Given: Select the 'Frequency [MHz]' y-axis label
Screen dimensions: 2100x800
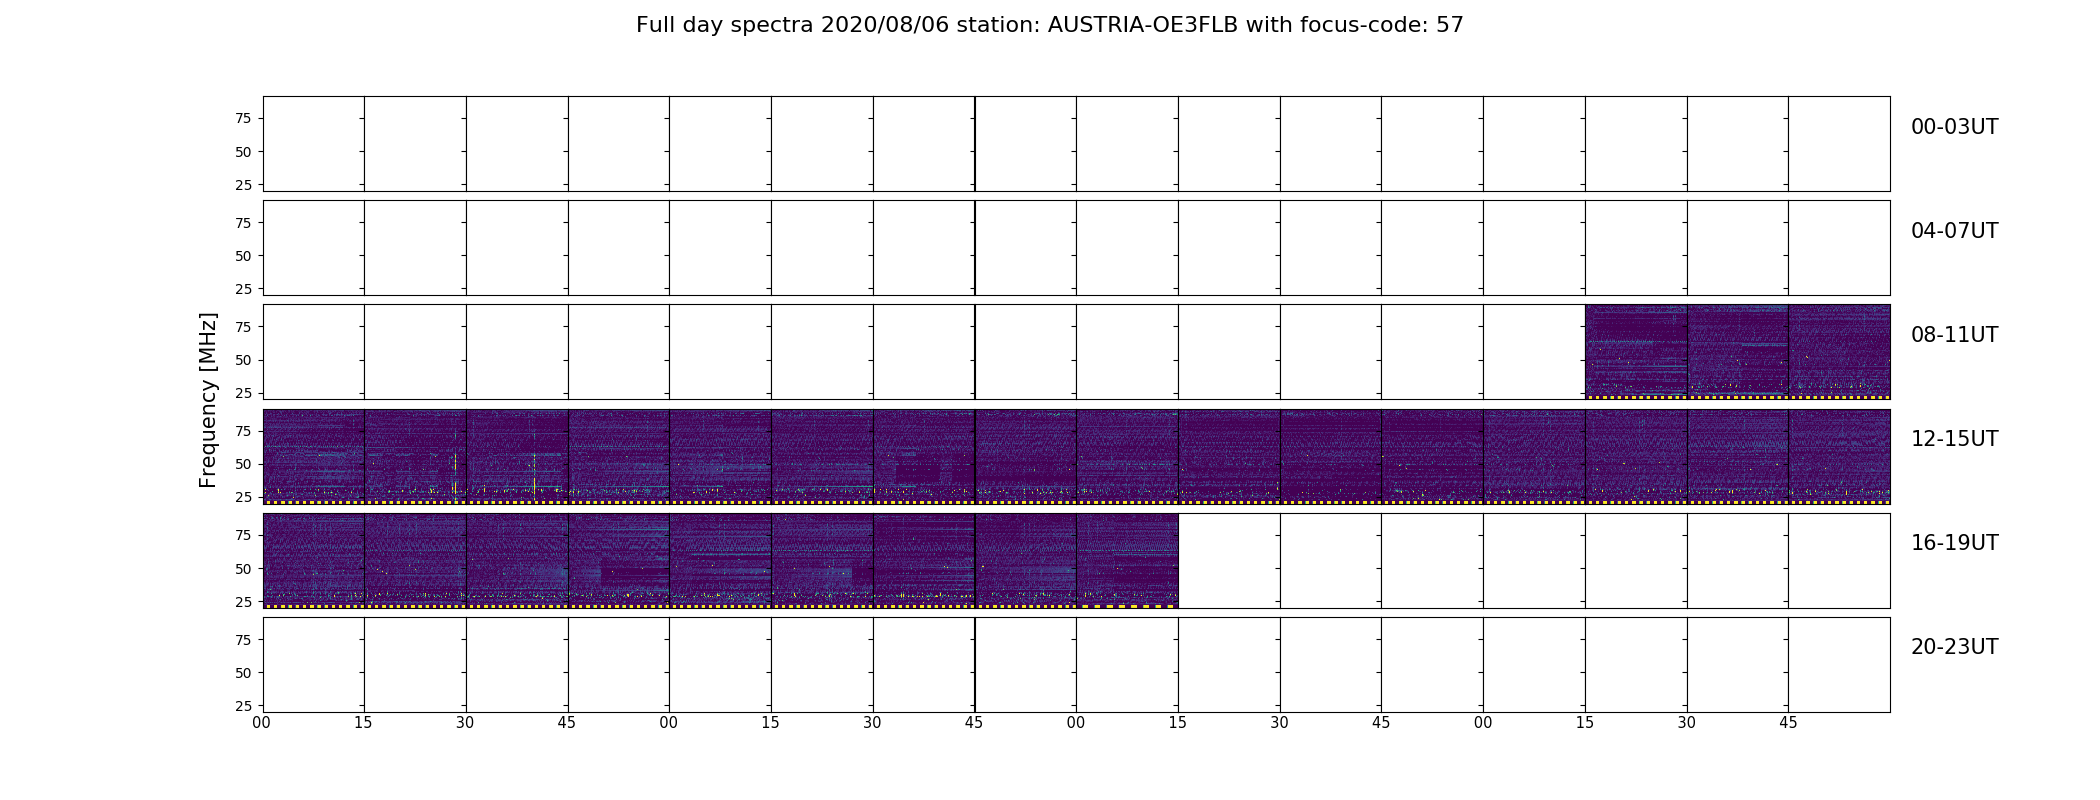Looking at the screenshot, I should [x=208, y=400].
